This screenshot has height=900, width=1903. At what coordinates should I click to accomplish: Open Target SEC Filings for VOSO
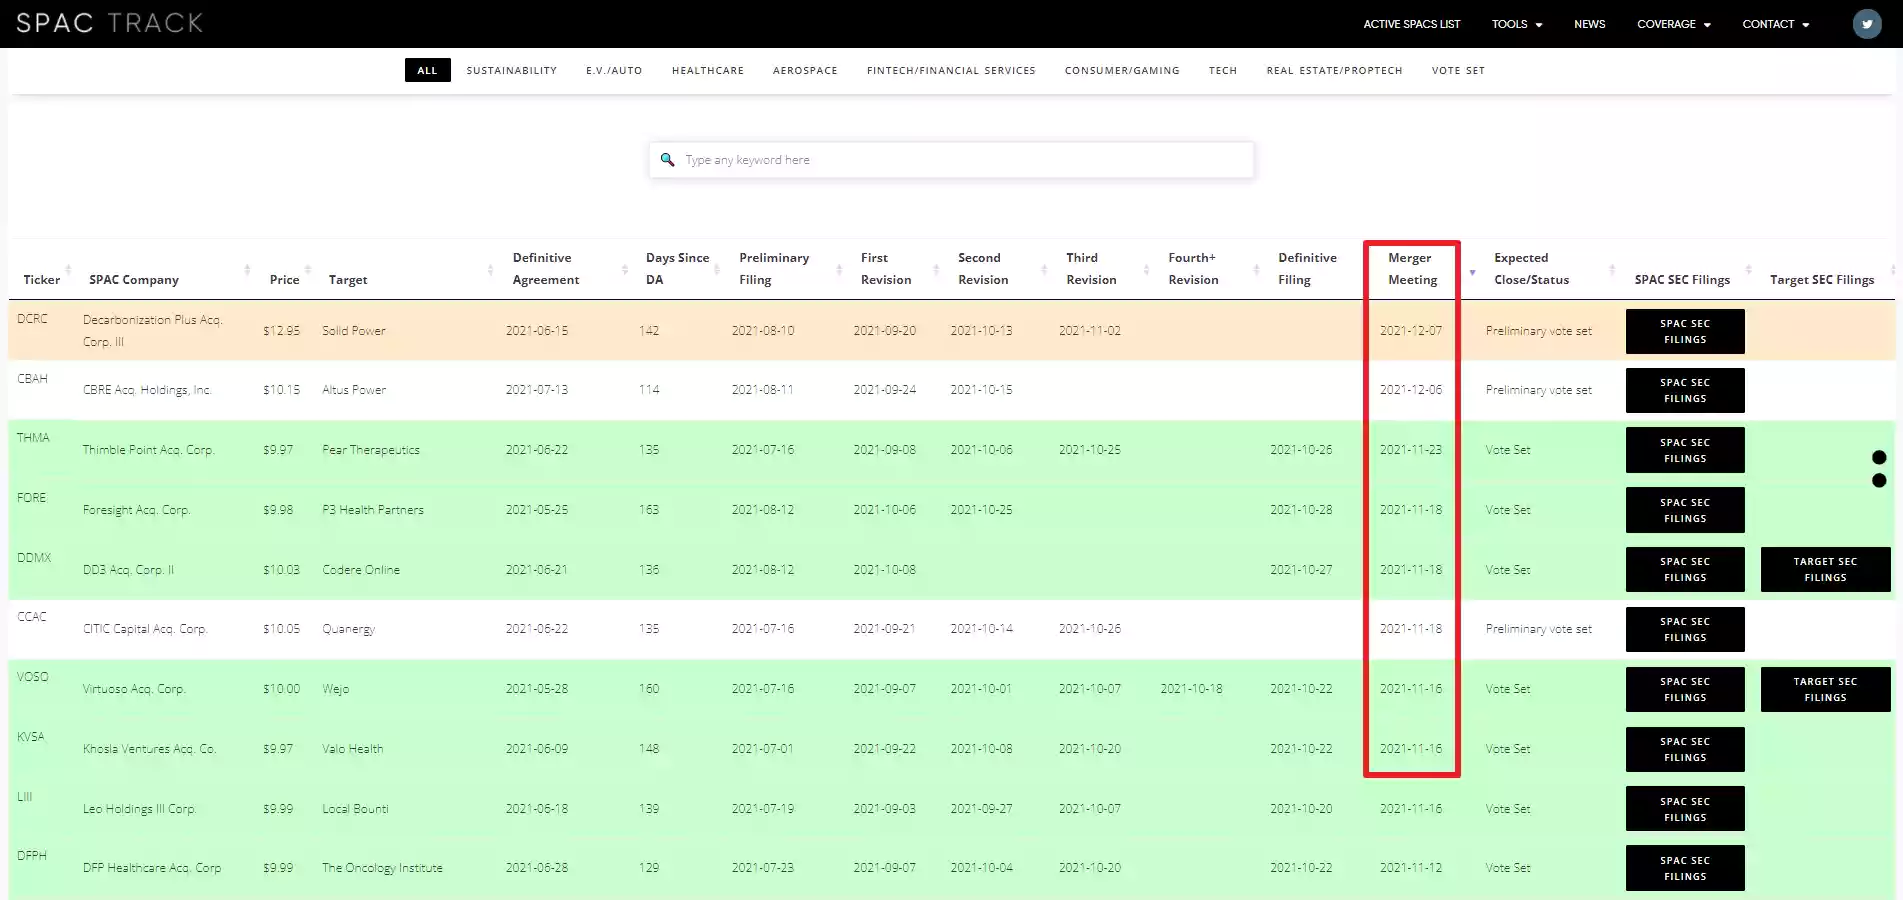click(1825, 689)
